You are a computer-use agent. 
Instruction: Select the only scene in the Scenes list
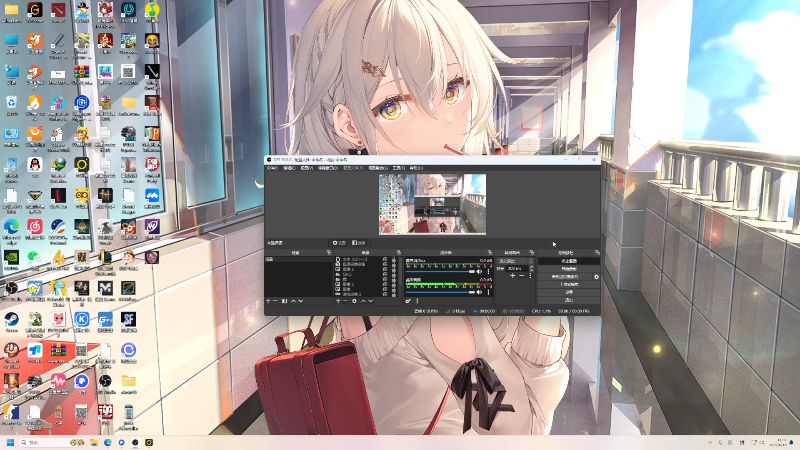tap(298, 259)
